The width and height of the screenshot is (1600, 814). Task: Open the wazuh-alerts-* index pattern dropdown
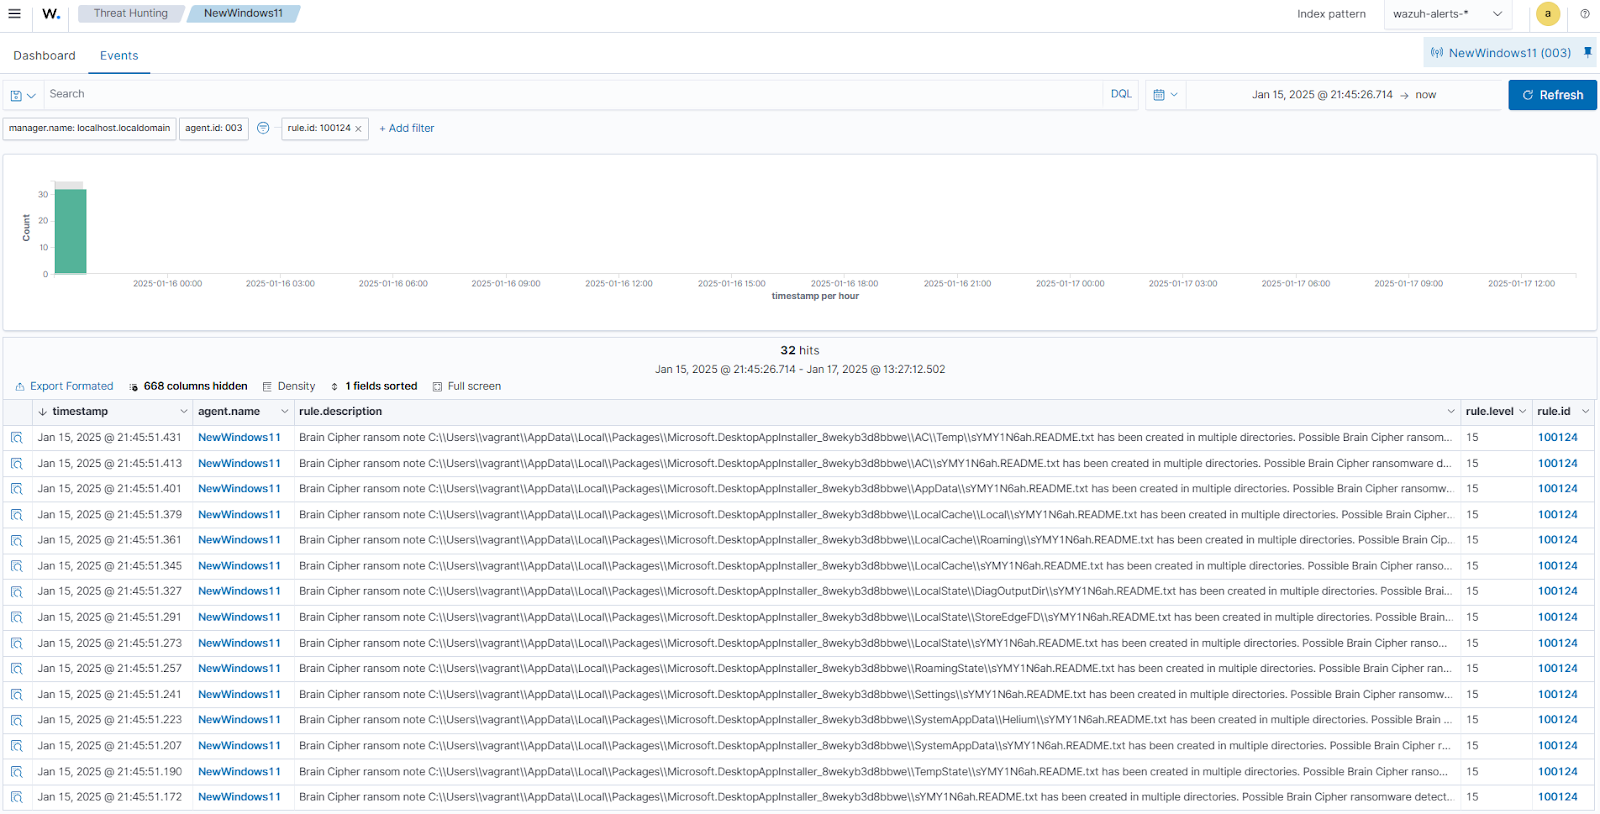tap(1447, 14)
